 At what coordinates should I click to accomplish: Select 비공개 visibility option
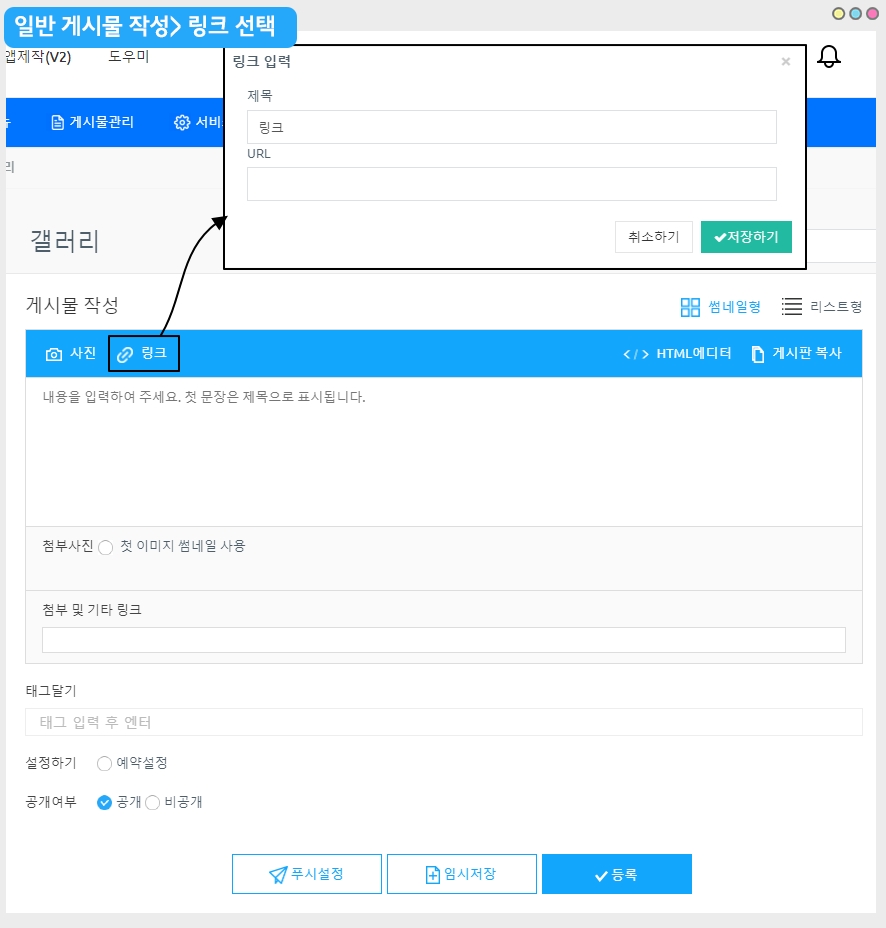tap(152, 803)
